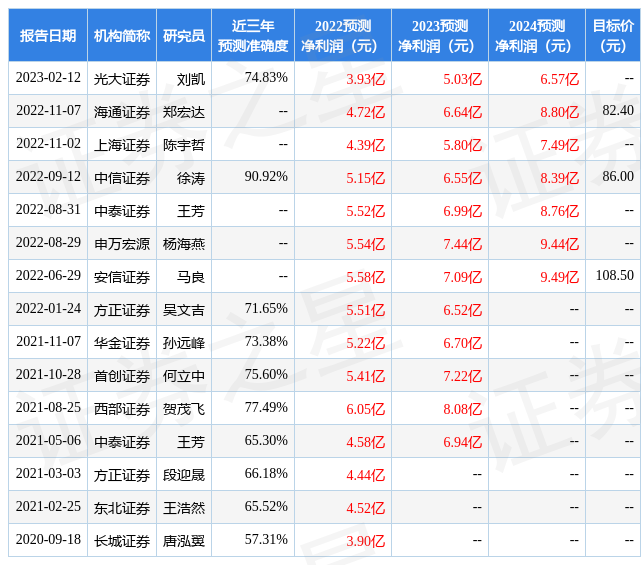Click the 2022预测净利润 column header

[343, 35]
